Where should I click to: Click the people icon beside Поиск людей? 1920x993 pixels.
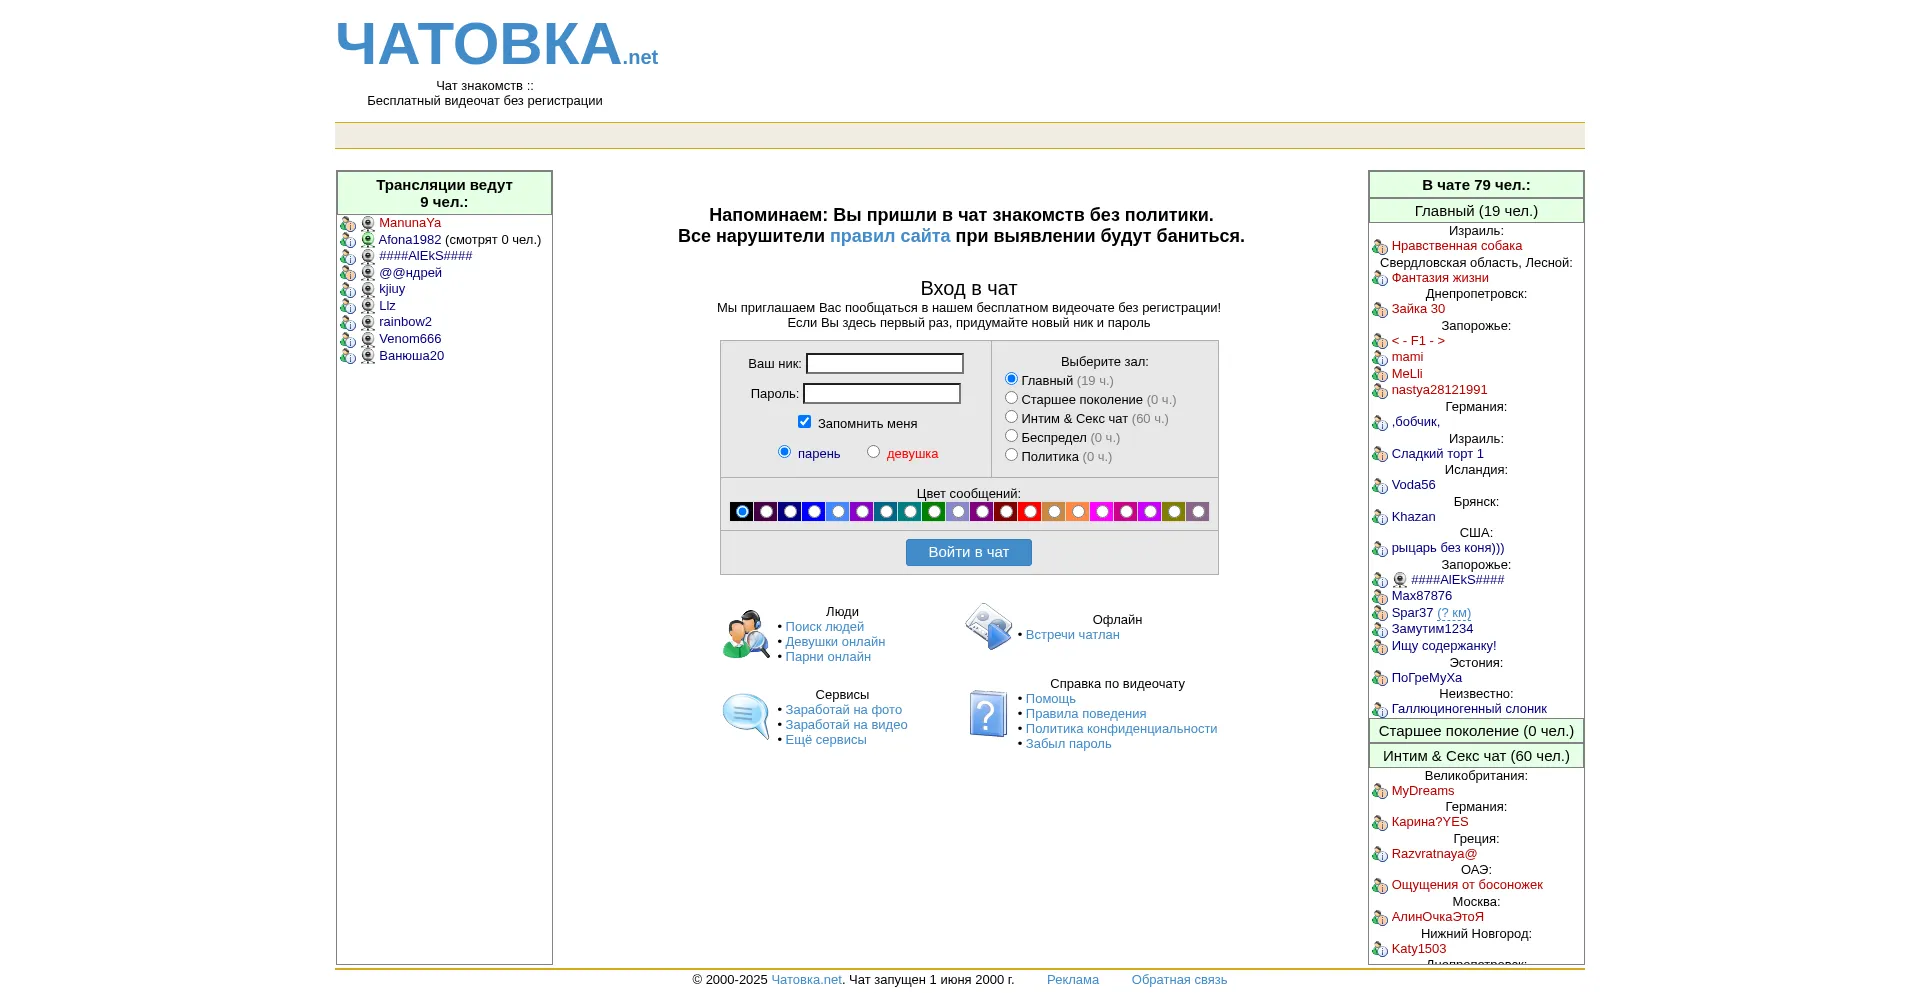point(745,633)
